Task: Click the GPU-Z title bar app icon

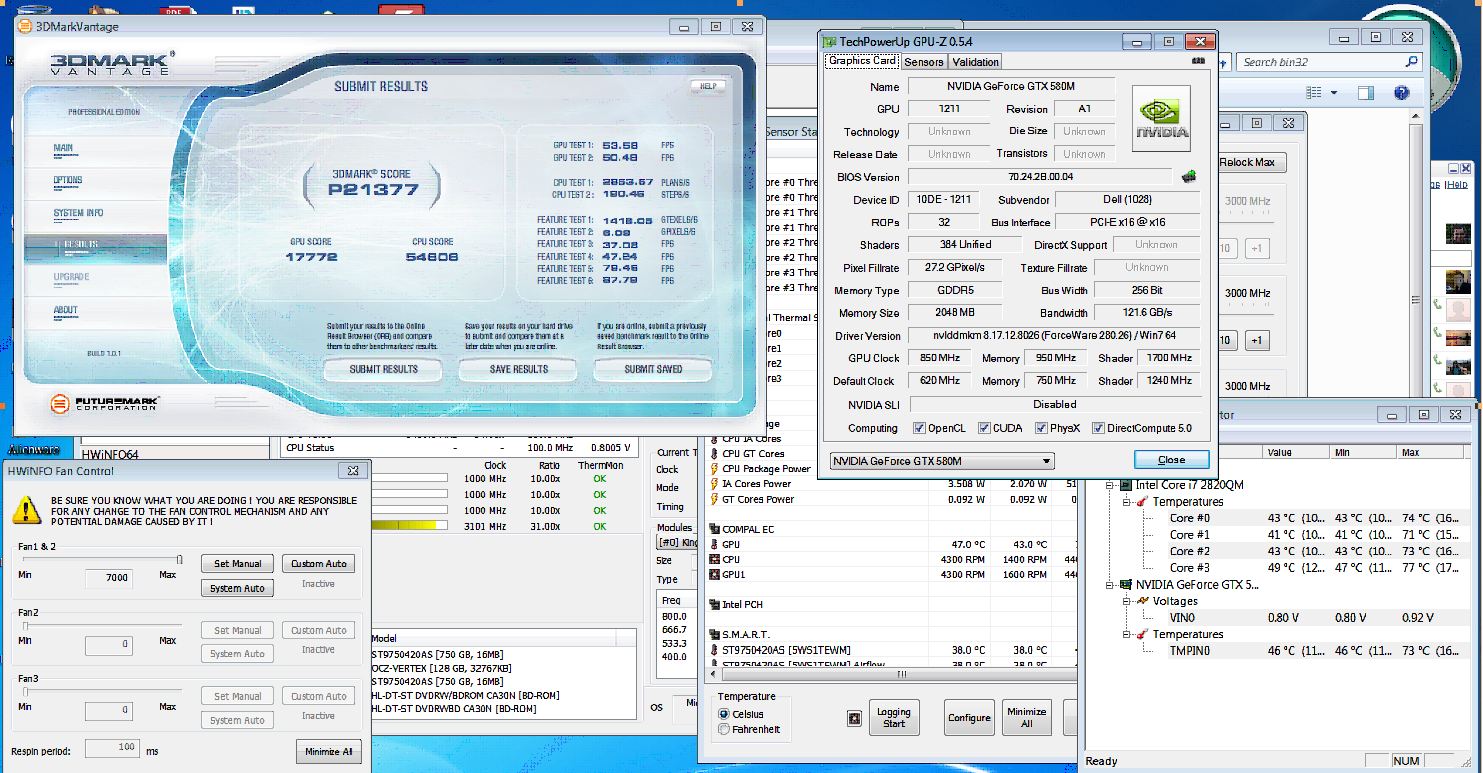Action: click(829, 42)
